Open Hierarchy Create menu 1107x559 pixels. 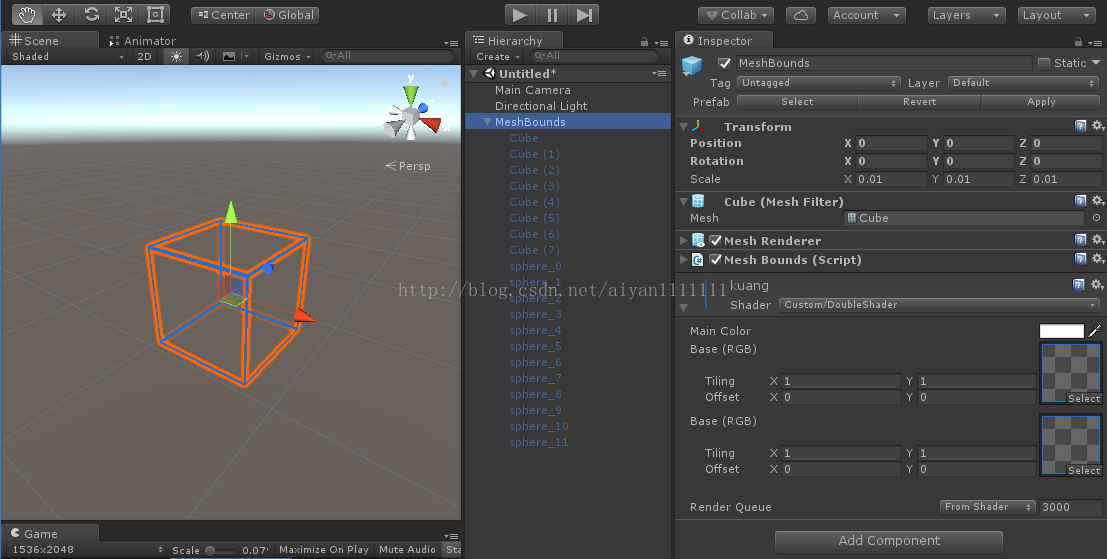tap(498, 56)
